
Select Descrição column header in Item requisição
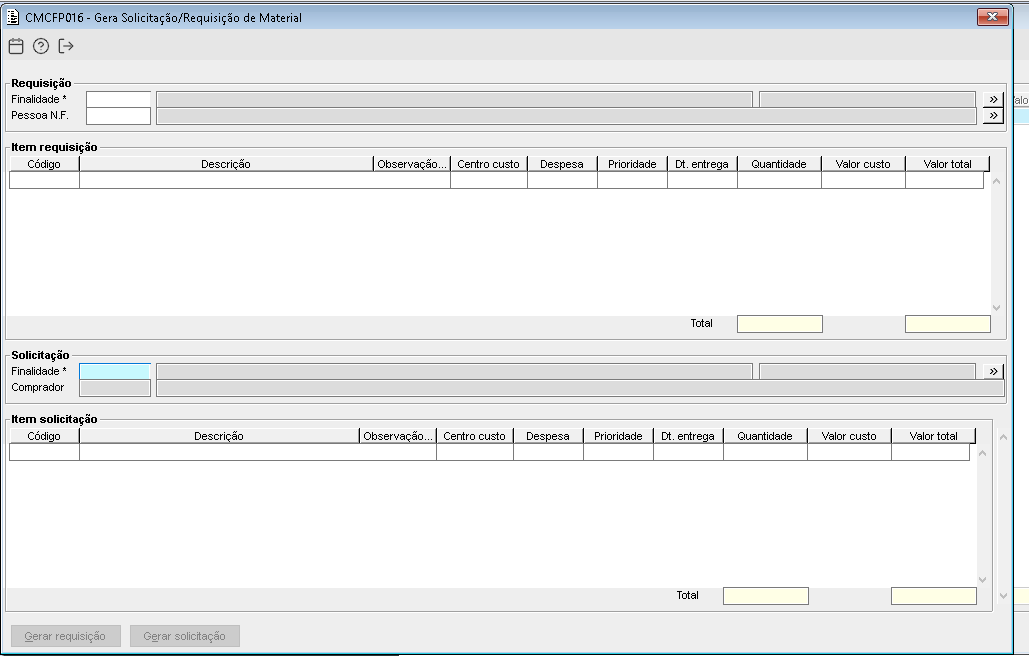tap(226, 164)
